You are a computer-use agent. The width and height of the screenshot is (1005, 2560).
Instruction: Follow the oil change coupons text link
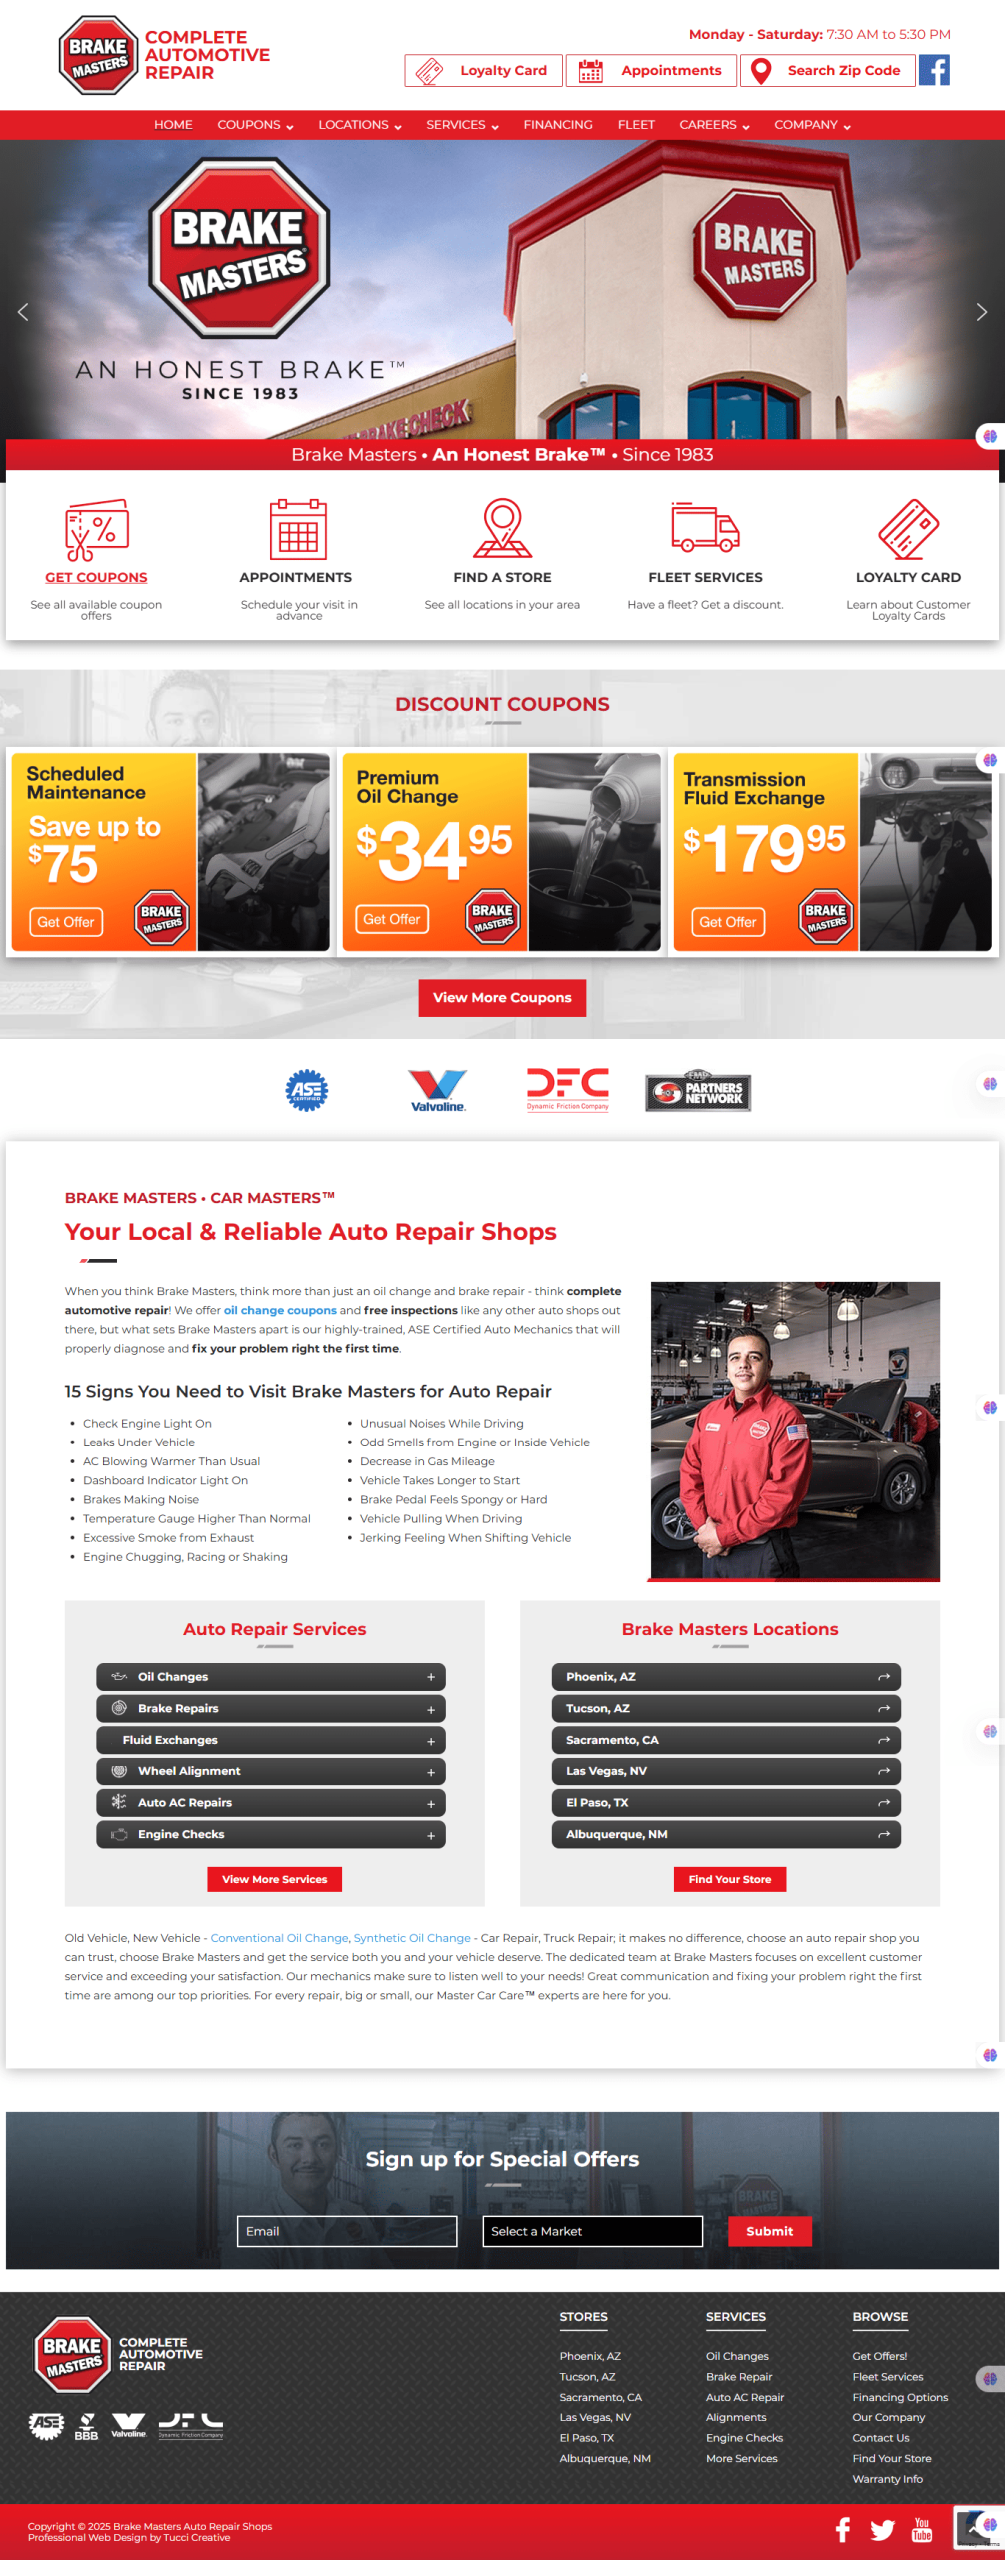tap(280, 1310)
